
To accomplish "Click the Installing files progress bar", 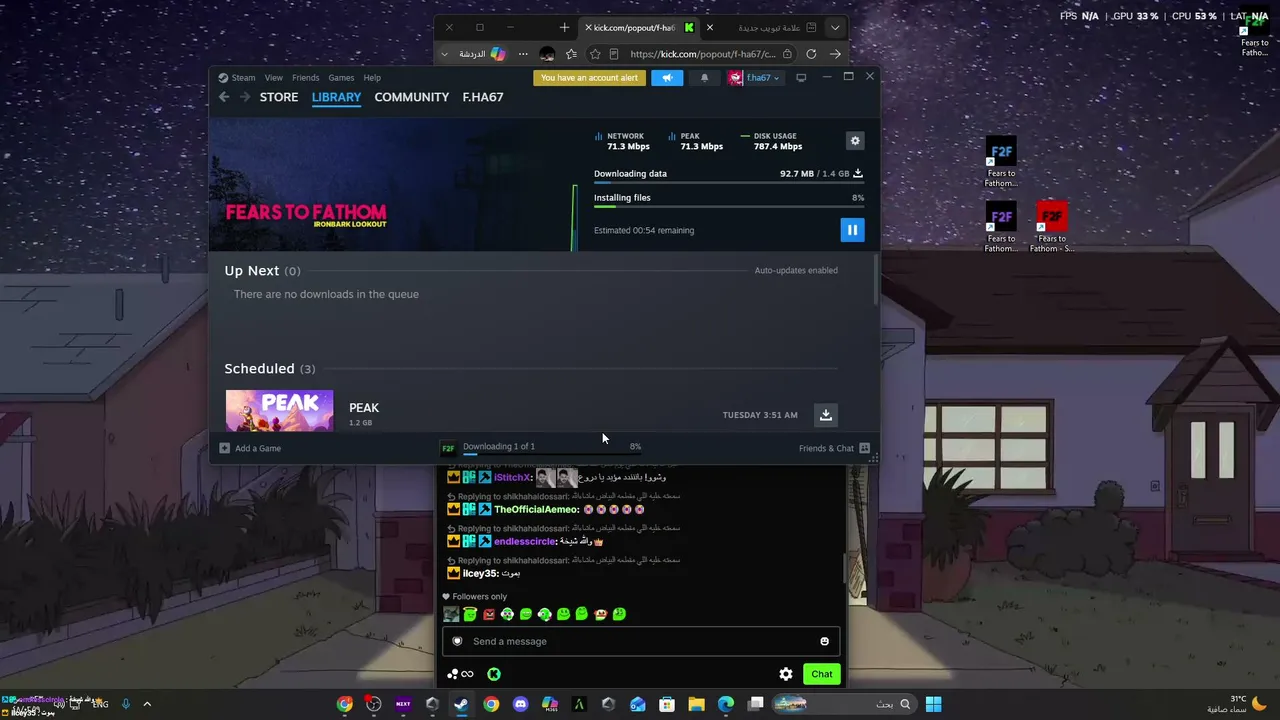I will pyautogui.click(x=728, y=207).
